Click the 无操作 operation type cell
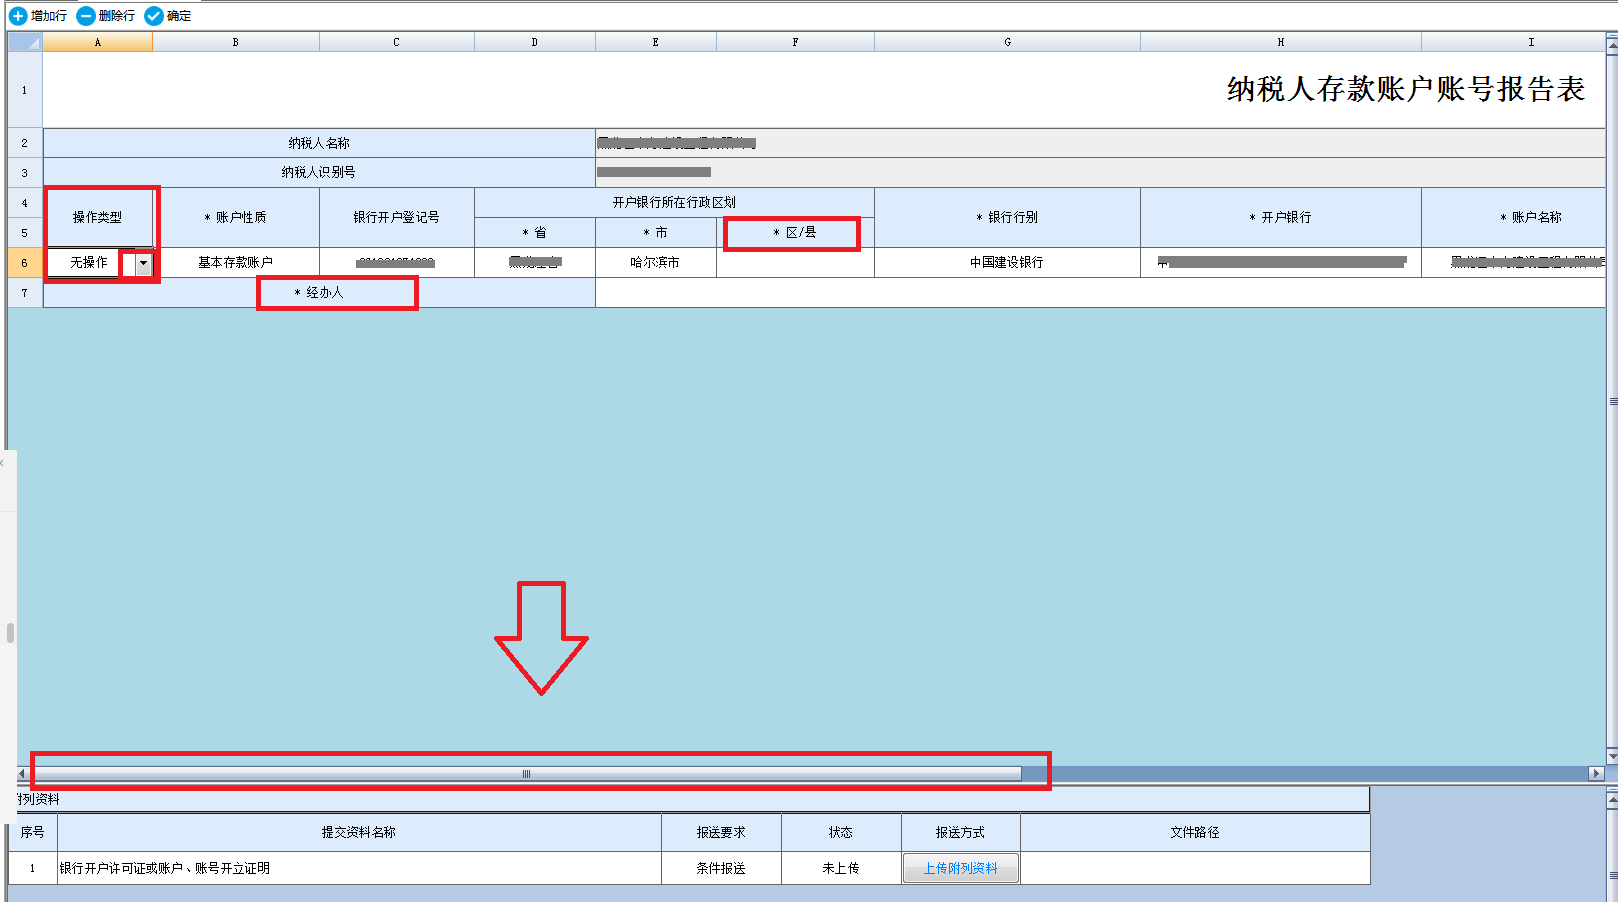Screen dimensions: 1618x902 (89, 263)
